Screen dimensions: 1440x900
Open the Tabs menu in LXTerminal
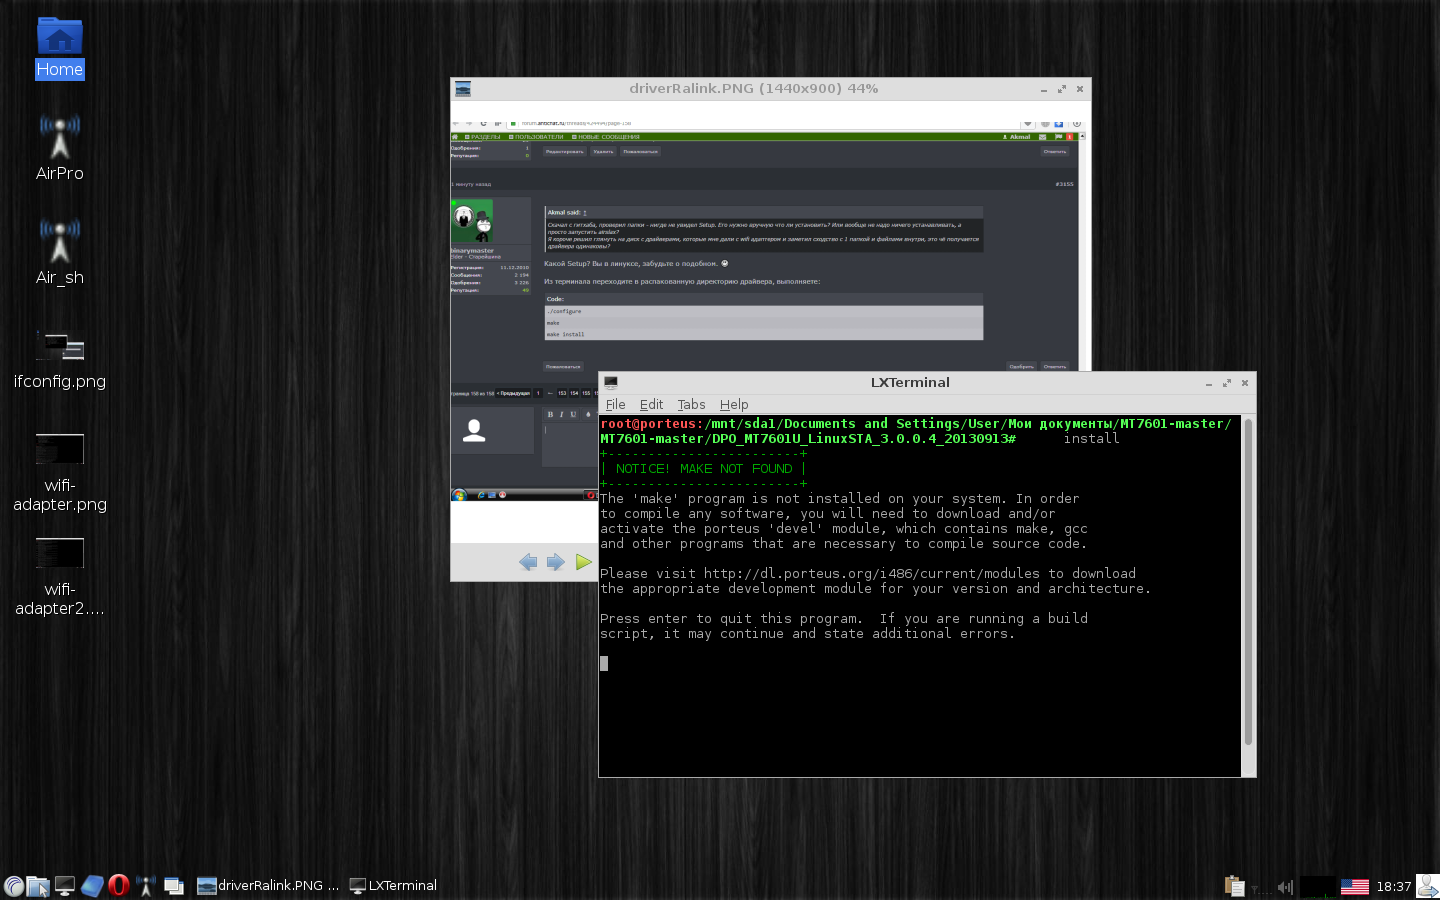[691, 404]
